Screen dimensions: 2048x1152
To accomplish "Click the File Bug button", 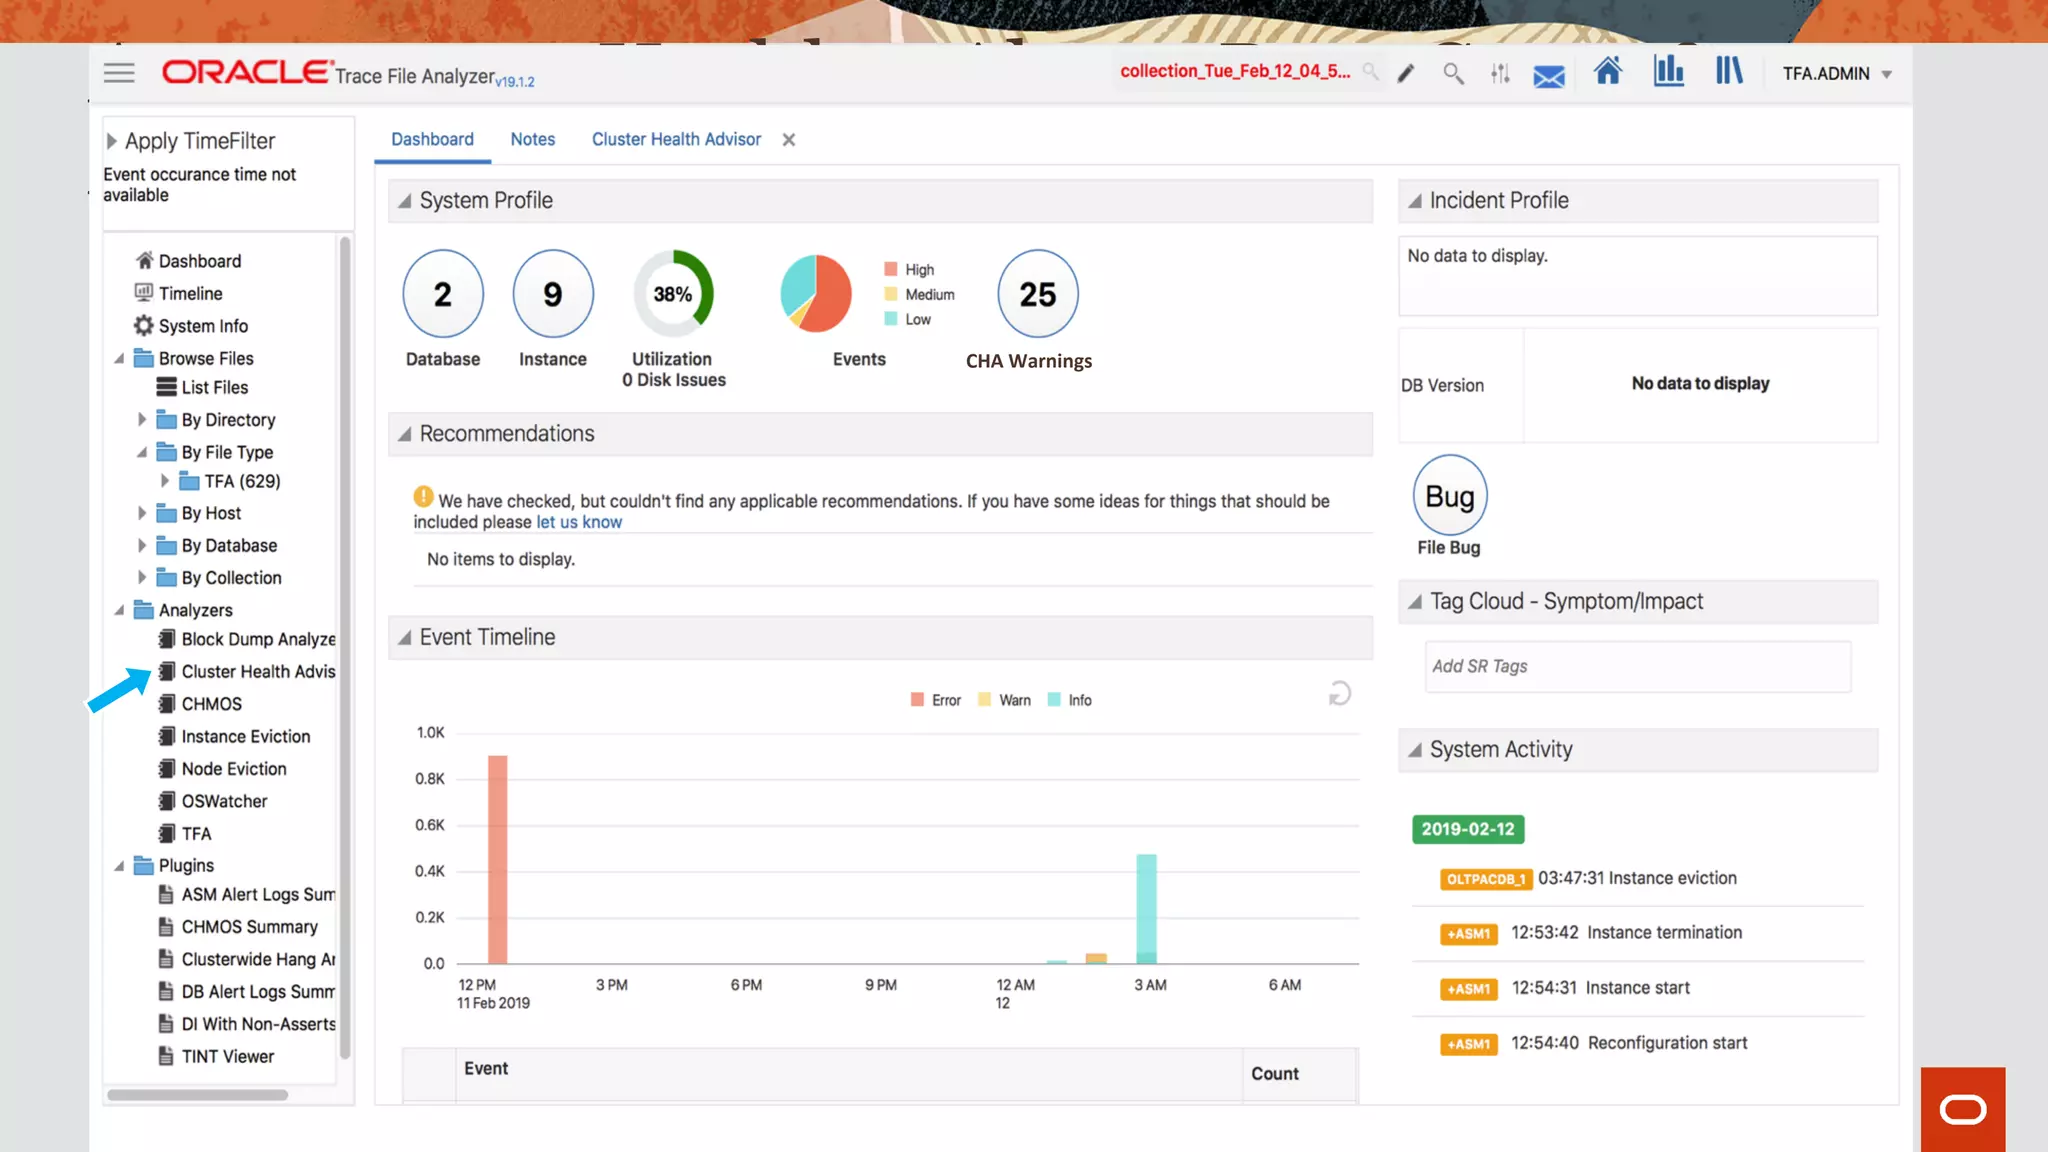I will 1450,496.
